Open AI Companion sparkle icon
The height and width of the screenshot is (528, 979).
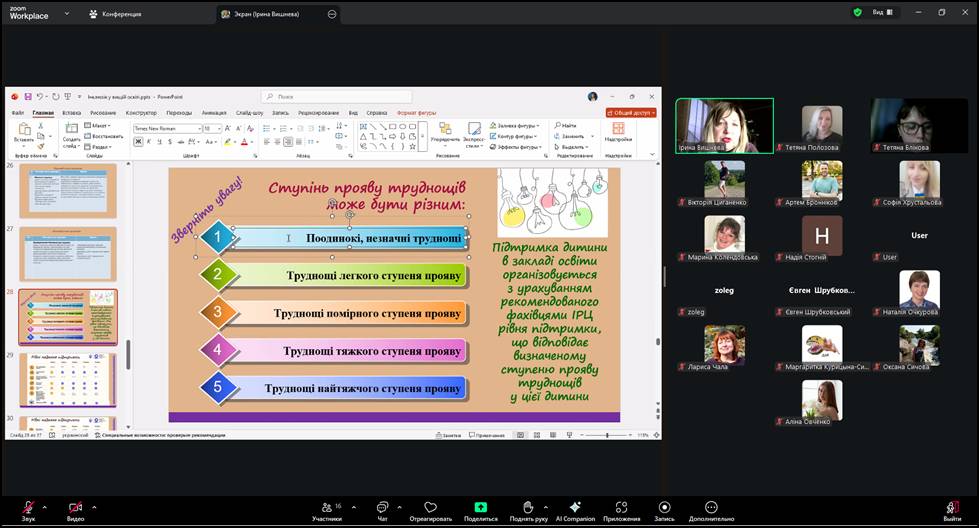pos(575,507)
